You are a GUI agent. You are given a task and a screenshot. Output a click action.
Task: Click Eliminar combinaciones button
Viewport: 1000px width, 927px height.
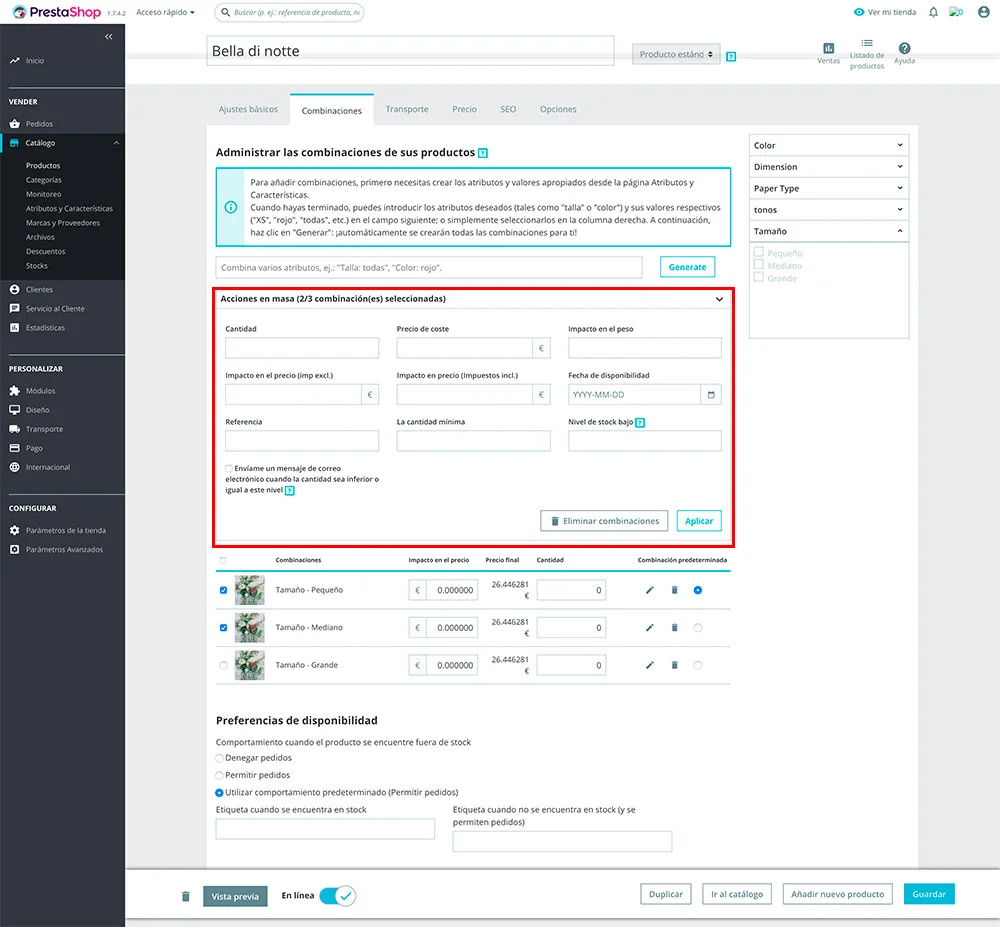coord(604,521)
